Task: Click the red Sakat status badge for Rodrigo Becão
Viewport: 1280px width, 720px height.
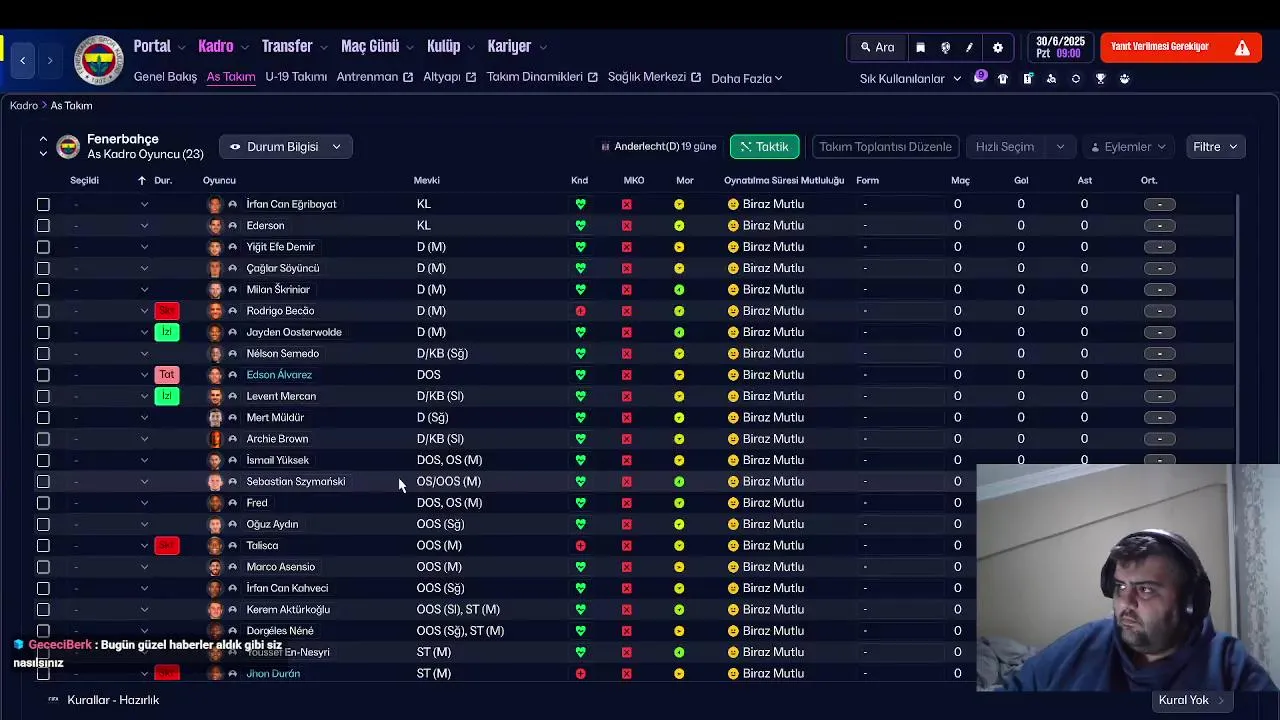Action: pos(167,311)
